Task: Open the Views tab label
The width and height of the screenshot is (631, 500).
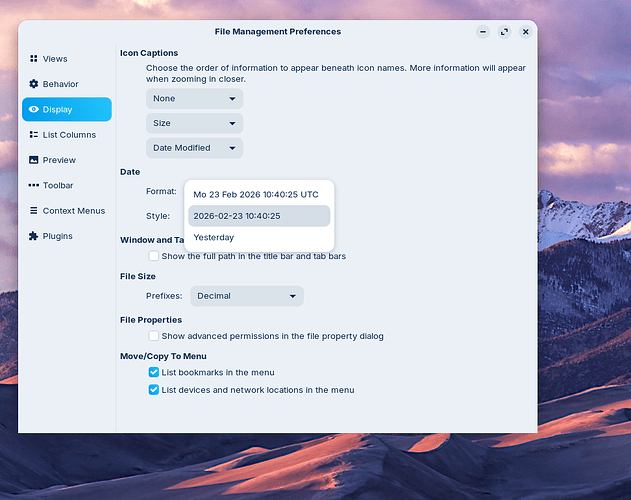Action: click(55, 59)
